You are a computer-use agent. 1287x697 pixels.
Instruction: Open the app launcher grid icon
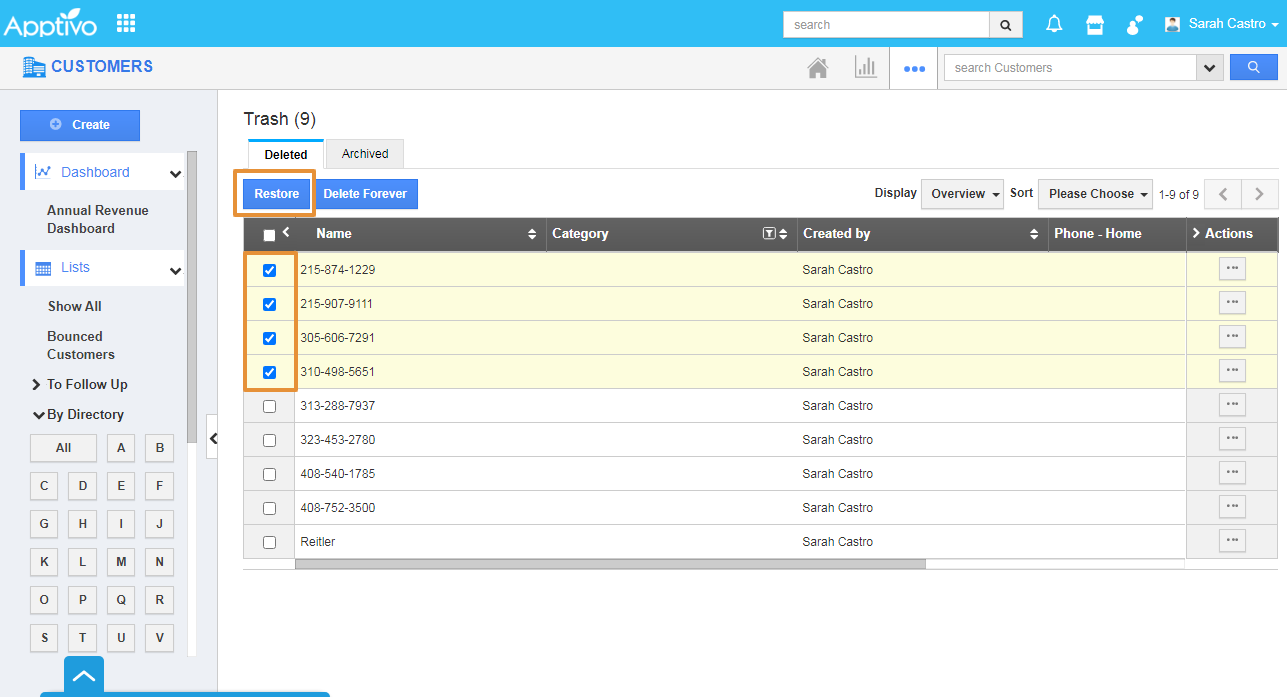coord(126,23)
